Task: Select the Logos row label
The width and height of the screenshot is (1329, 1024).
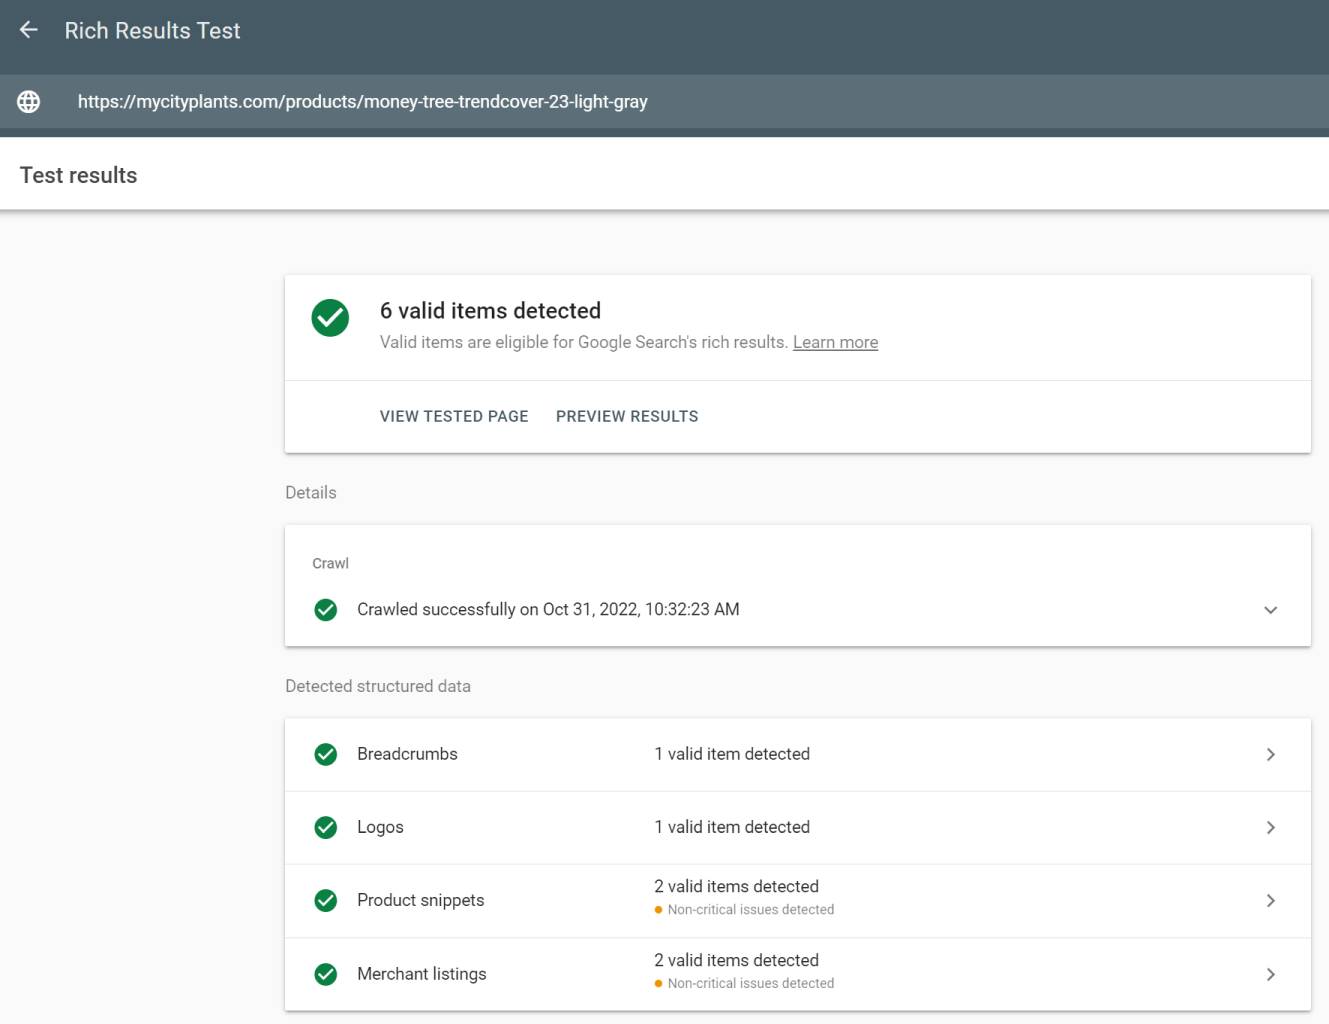Action: (380, 827)
